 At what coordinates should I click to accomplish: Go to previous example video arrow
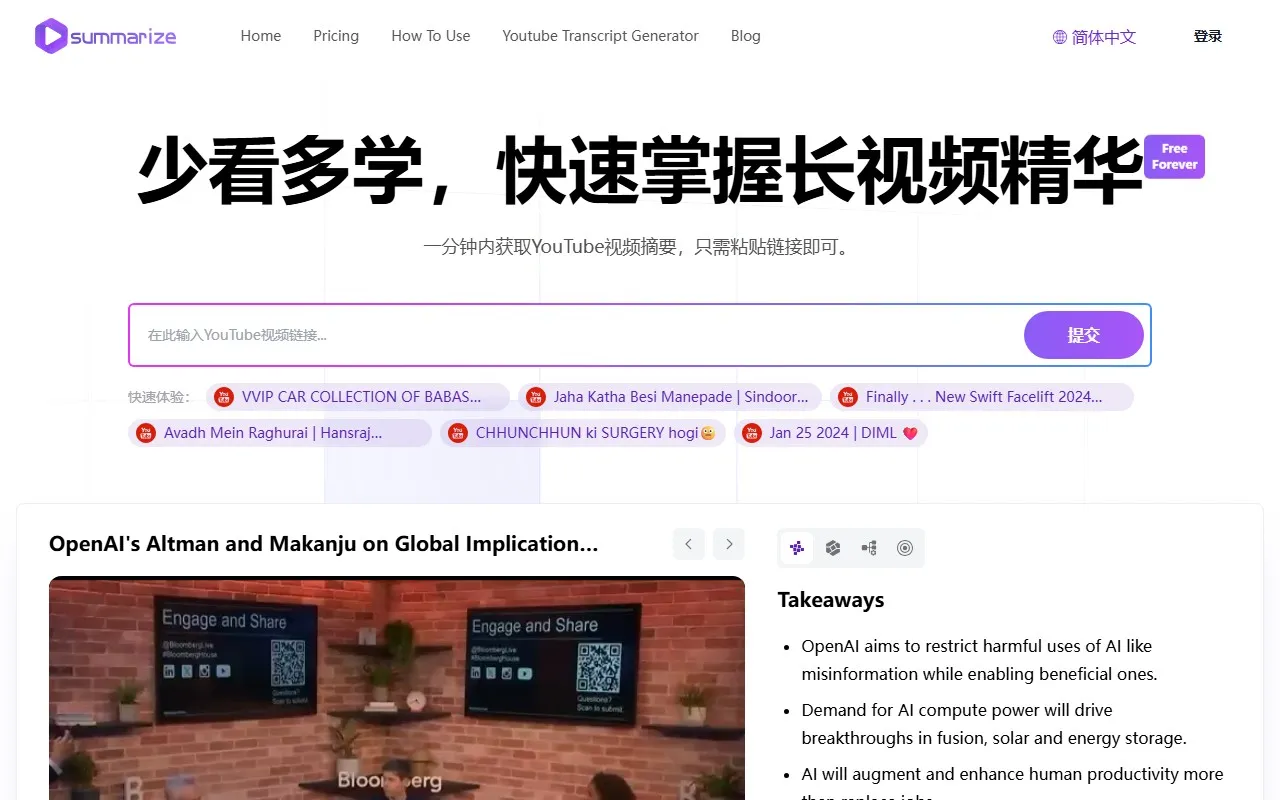[688, 544]
